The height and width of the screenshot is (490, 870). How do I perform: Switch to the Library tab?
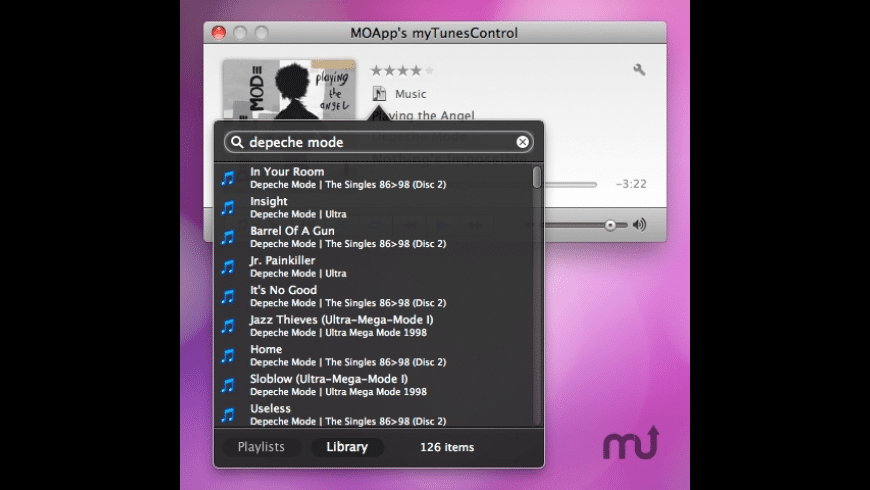[347, 447]
